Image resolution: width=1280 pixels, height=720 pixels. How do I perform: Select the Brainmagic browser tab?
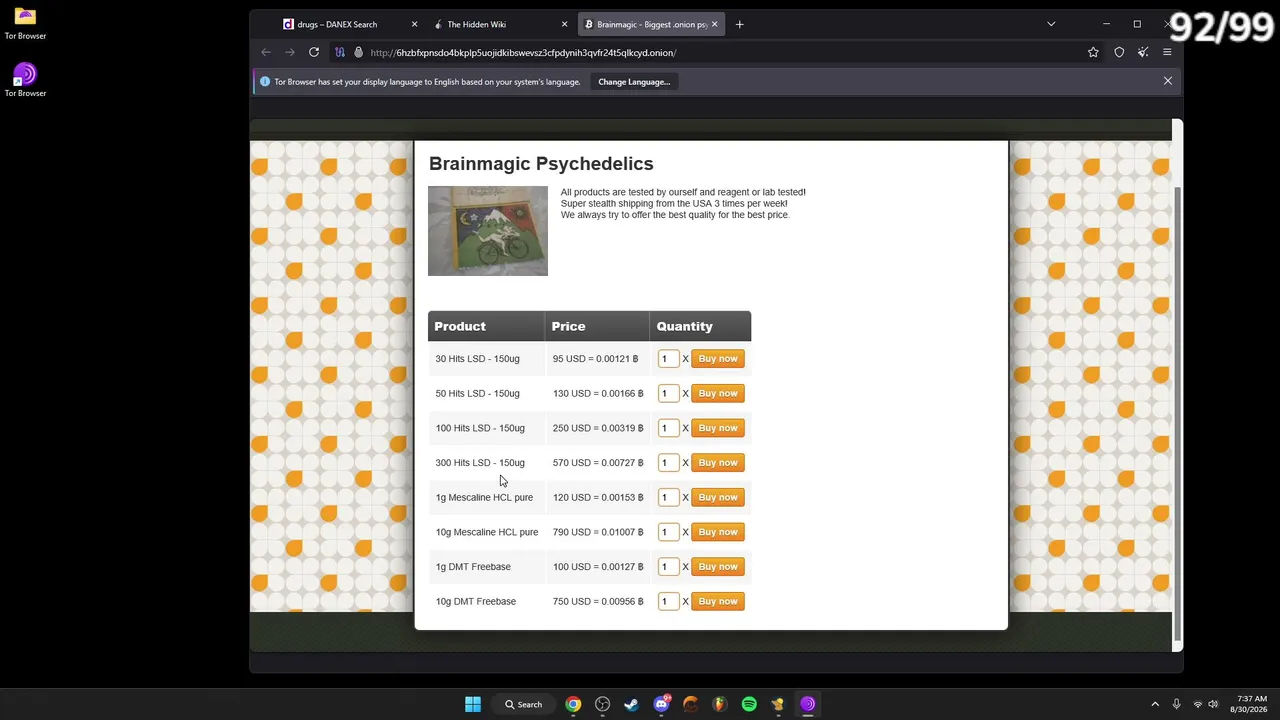click(651, 24)
